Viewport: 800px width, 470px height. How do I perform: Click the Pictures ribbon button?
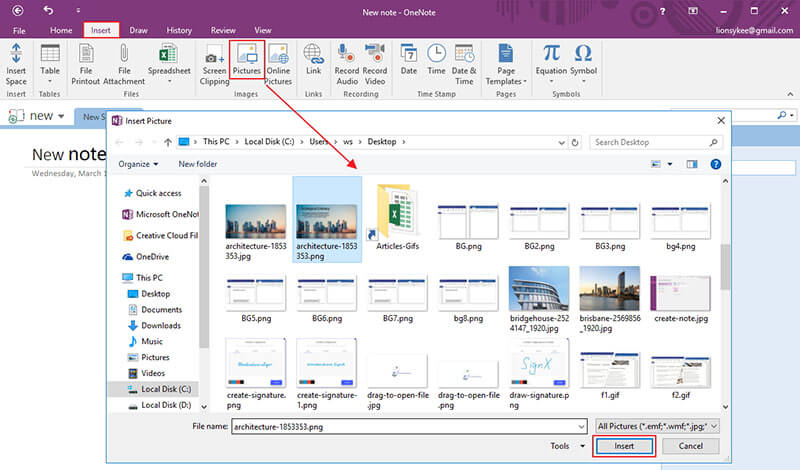[247, 60]
